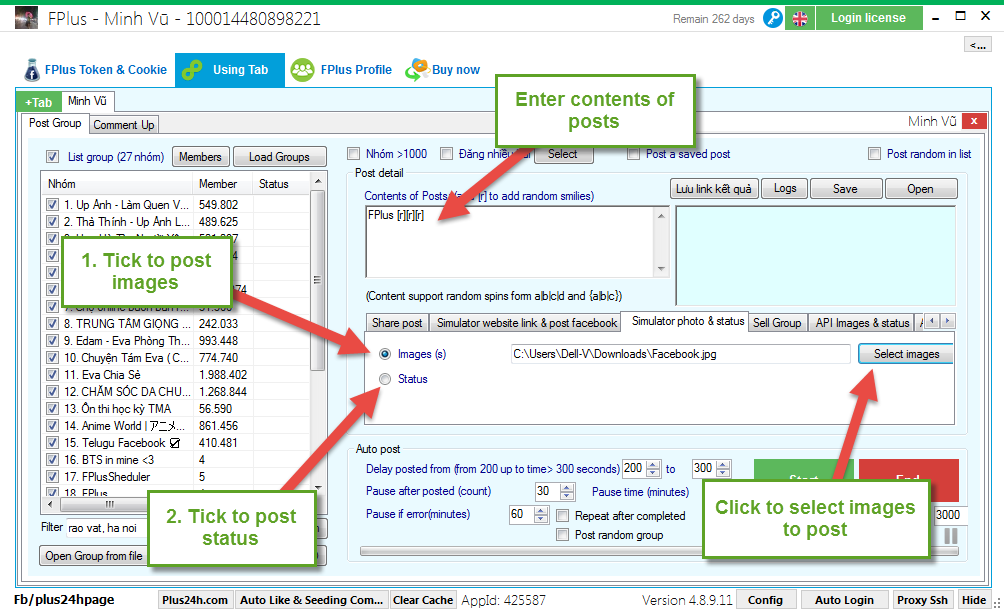This screenshot has width=1004, height=612.
Task: Click Save in Post detail
Action: (x=845, y=189)
